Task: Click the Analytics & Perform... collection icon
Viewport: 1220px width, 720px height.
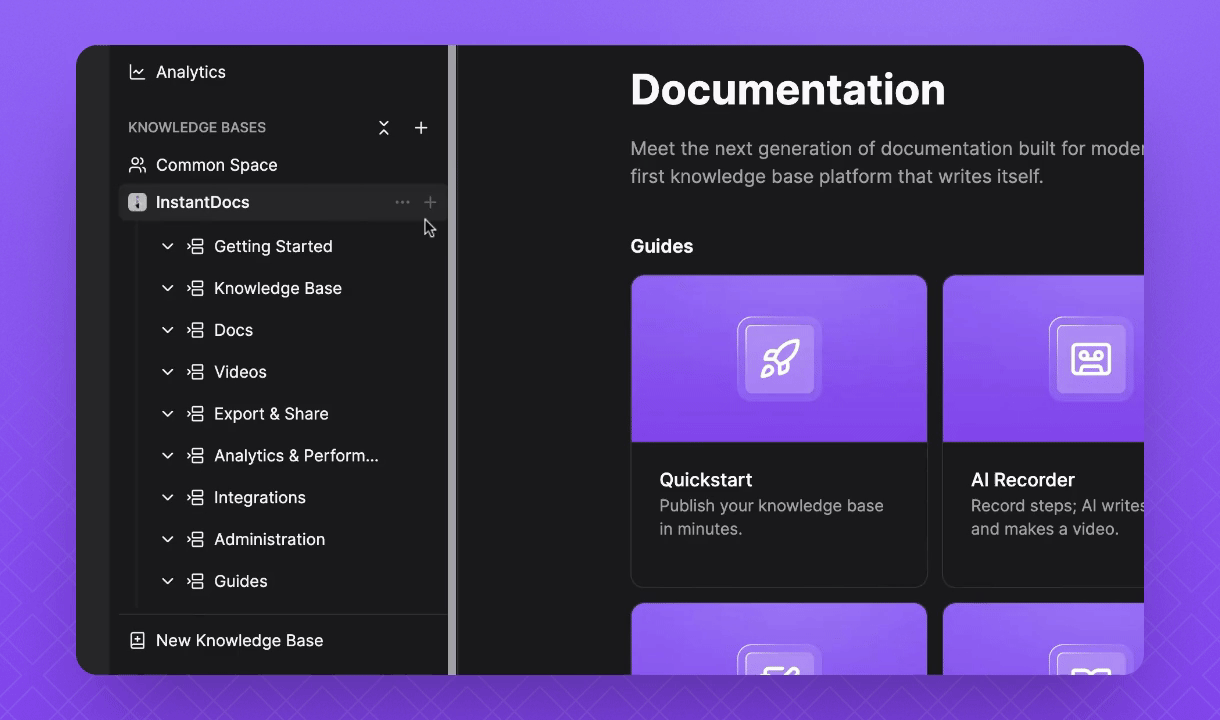Action: pyautogui.click(x=196, y=456)
